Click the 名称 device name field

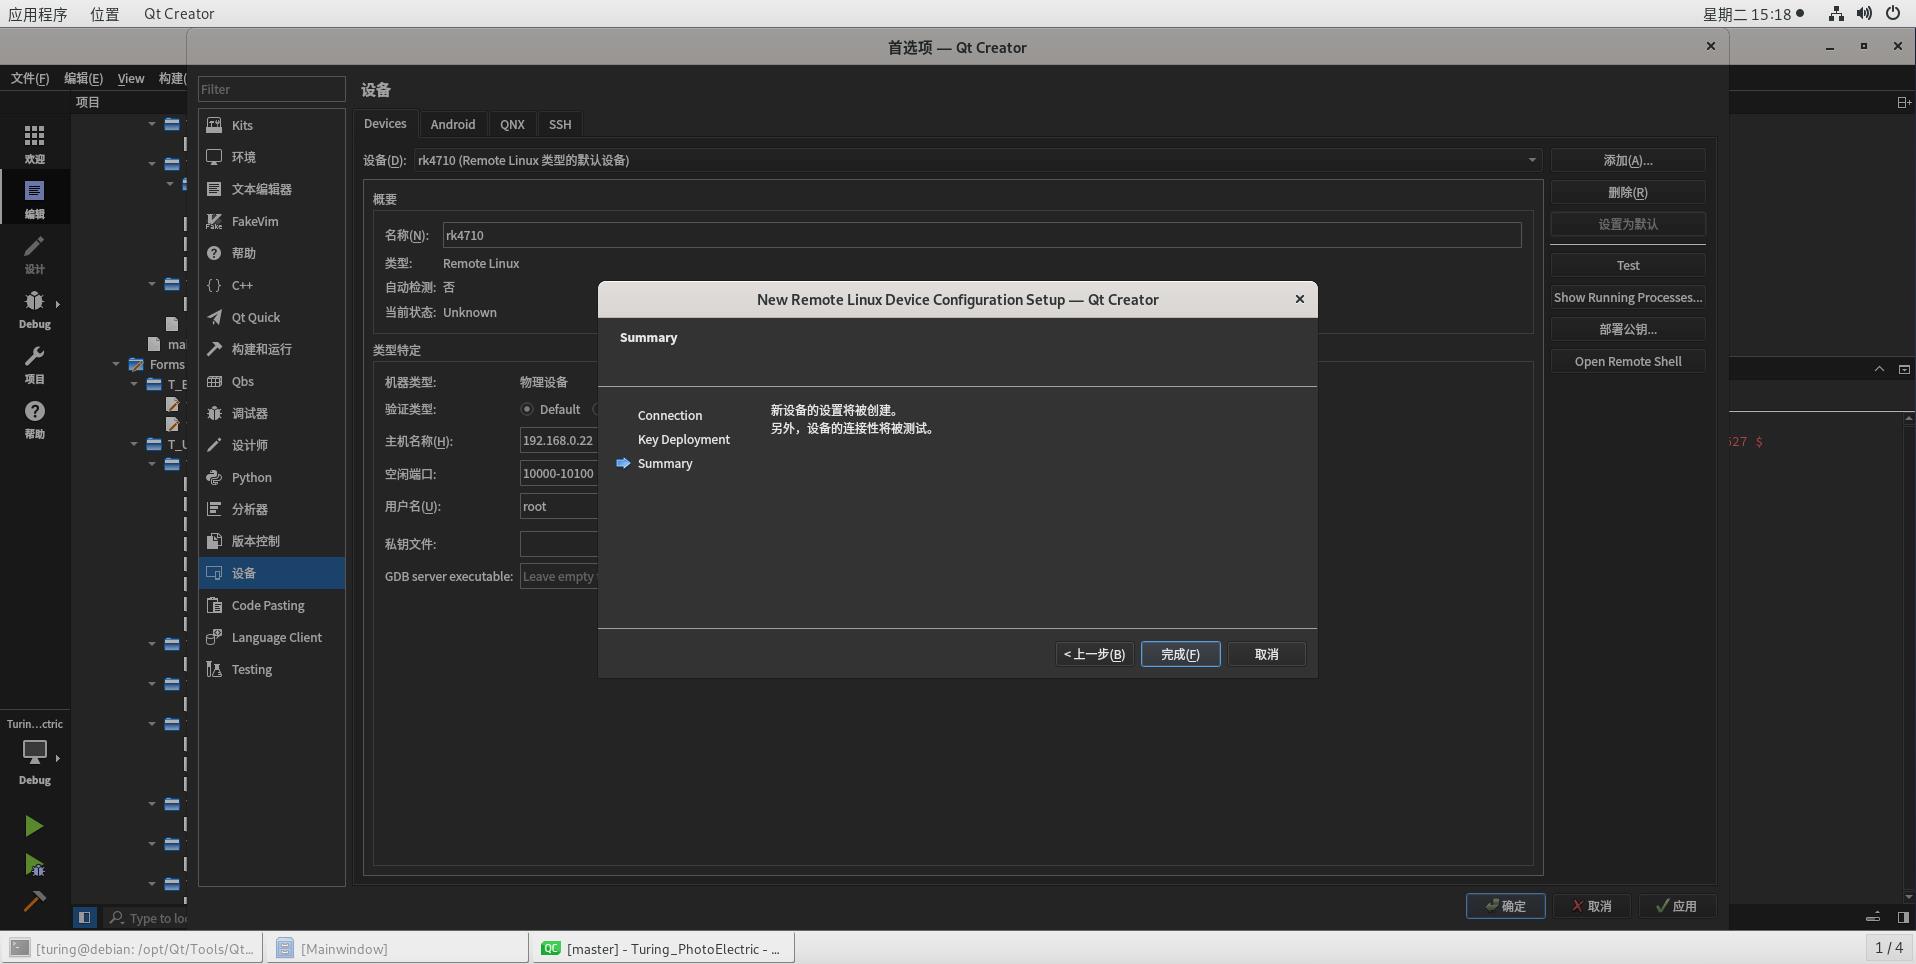click(x=982, y=235)
